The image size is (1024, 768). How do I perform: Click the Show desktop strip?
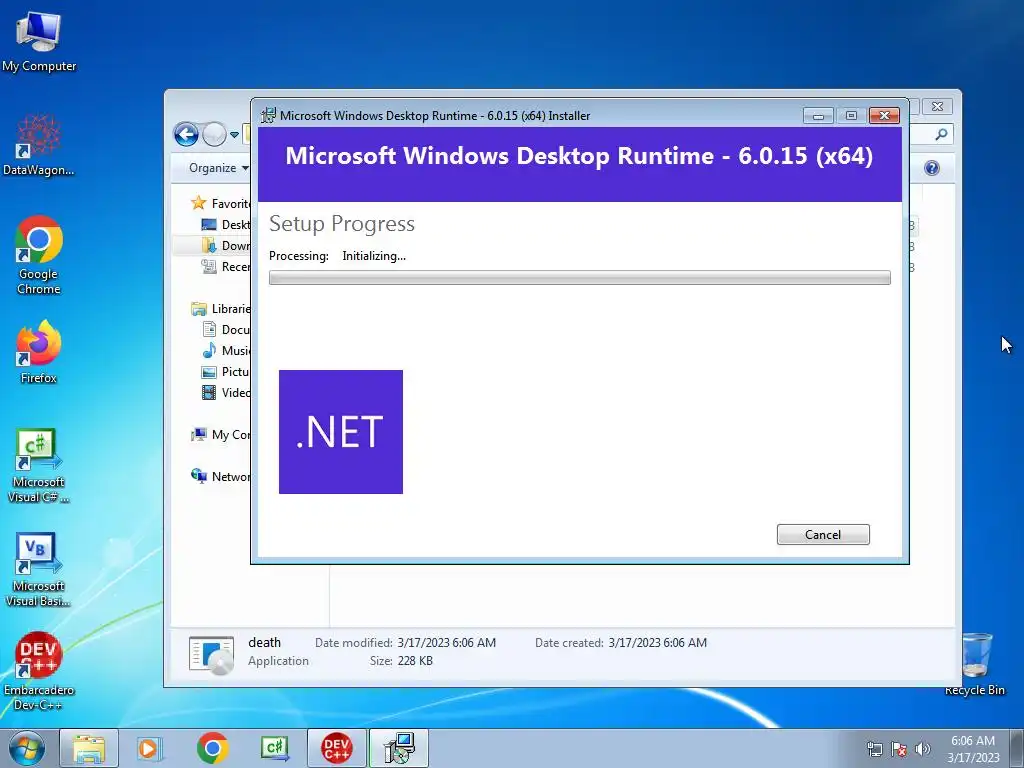tap(1018, 748)
